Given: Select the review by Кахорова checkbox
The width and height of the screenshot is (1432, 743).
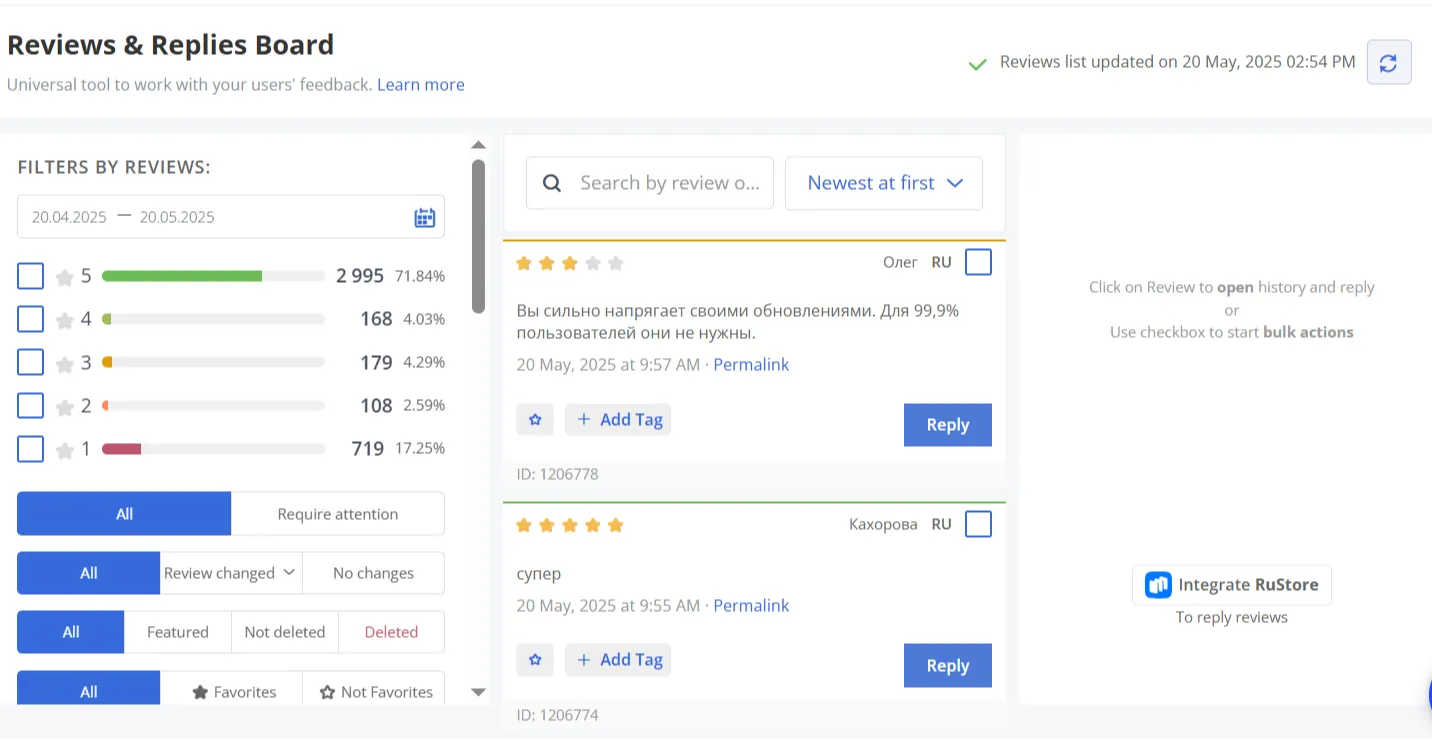Looking at the screenshot, I should (978, 524).
